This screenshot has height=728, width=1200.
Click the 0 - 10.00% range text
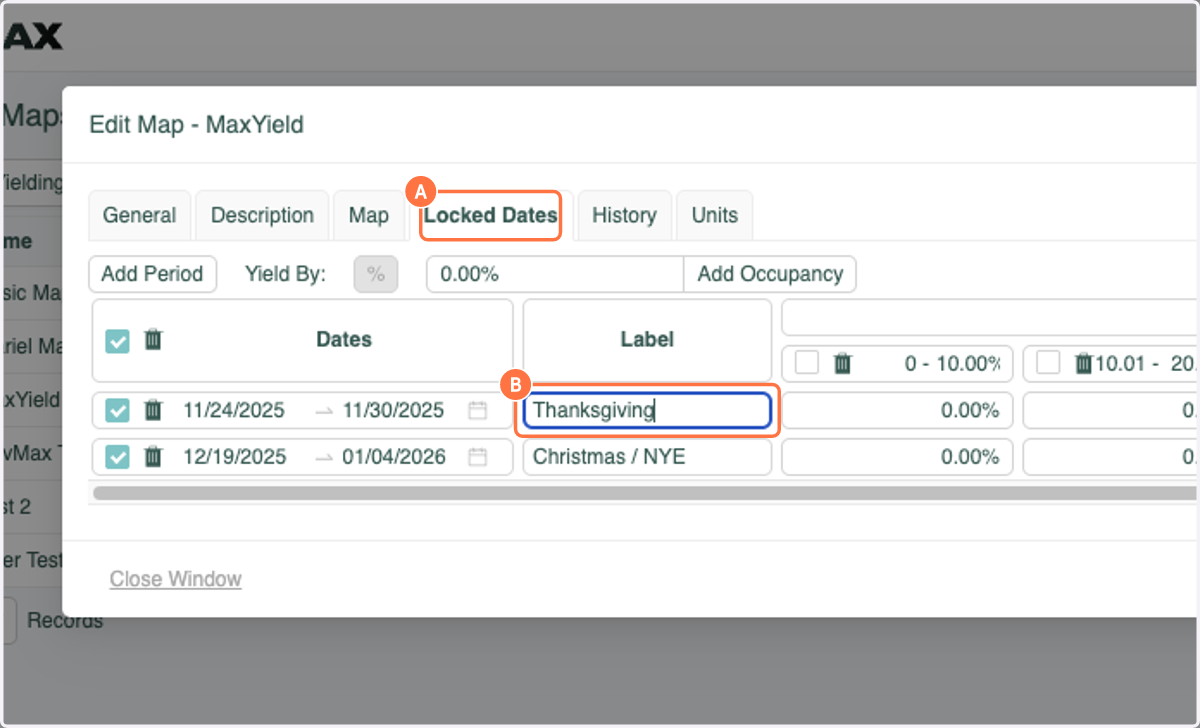pyautogui.click(x=952, y=364)
